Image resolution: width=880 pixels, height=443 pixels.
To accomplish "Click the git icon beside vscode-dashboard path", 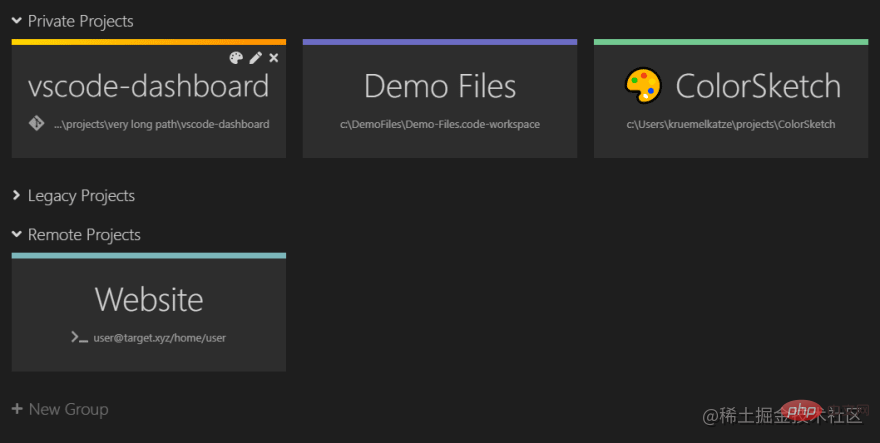I will tap(36, 124).
